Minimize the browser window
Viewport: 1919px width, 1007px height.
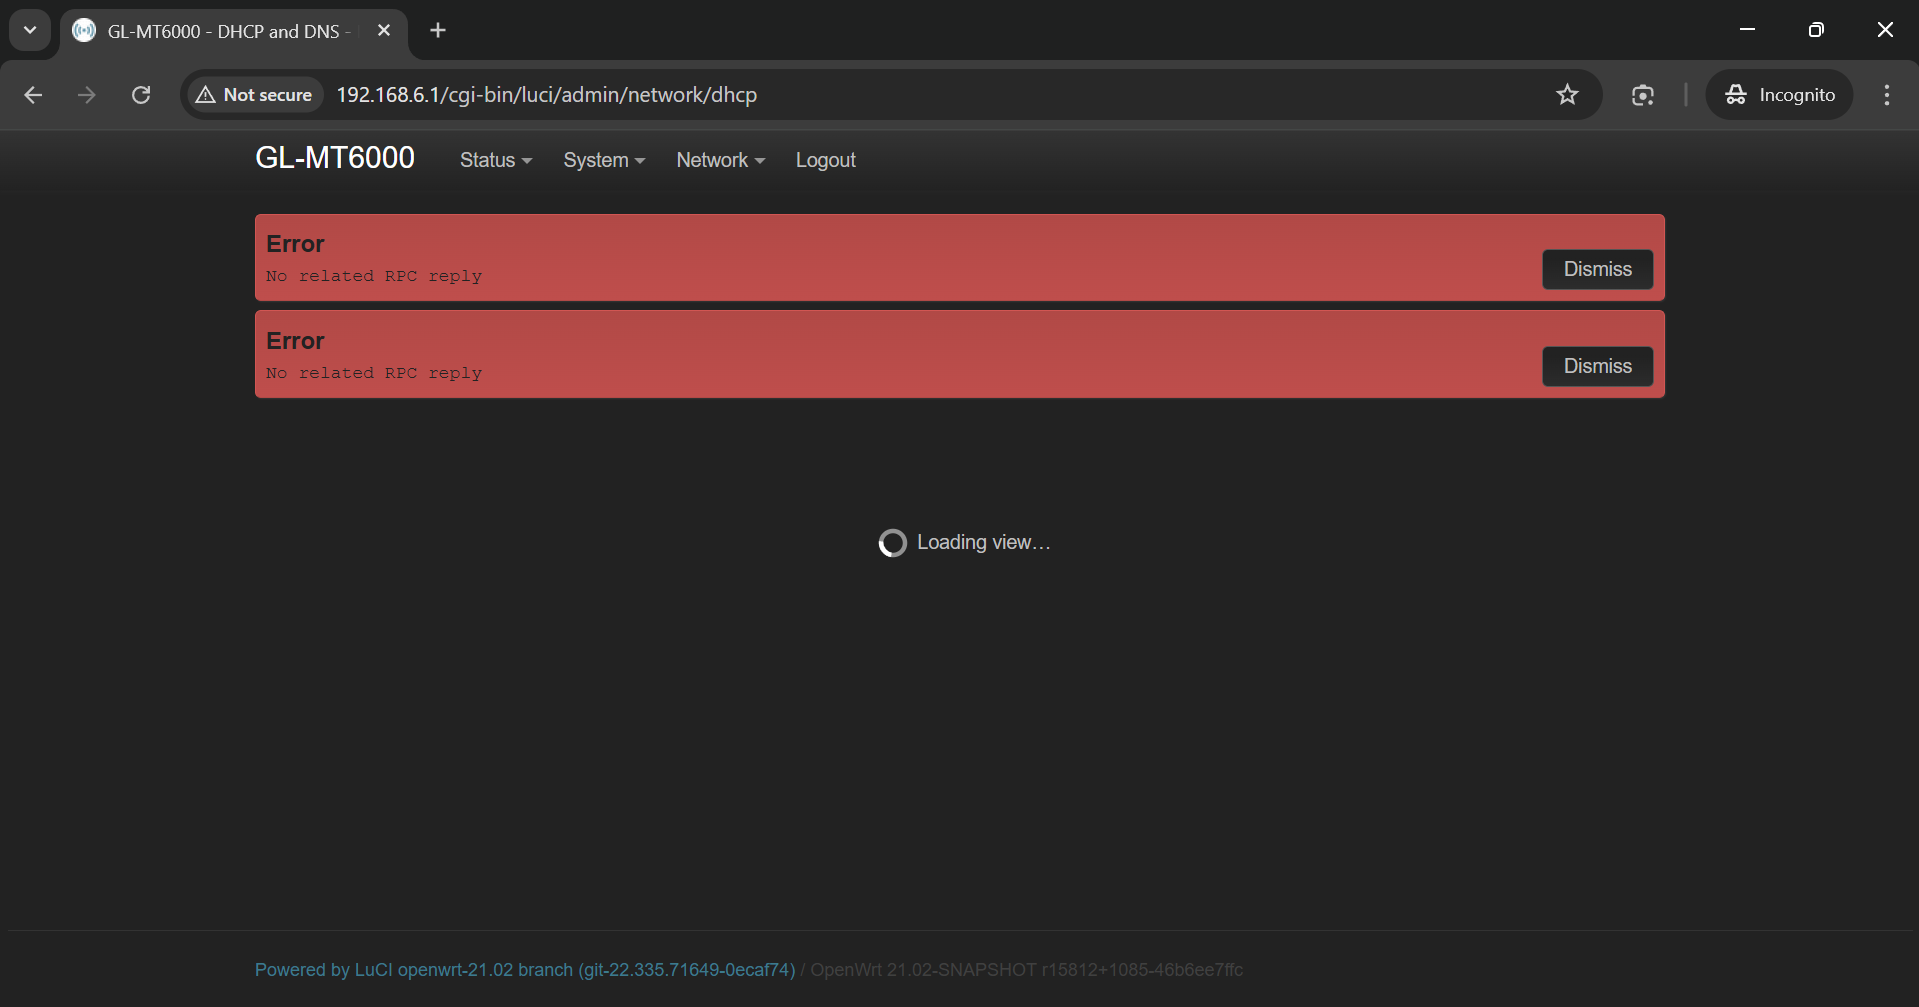(1747, 30)
